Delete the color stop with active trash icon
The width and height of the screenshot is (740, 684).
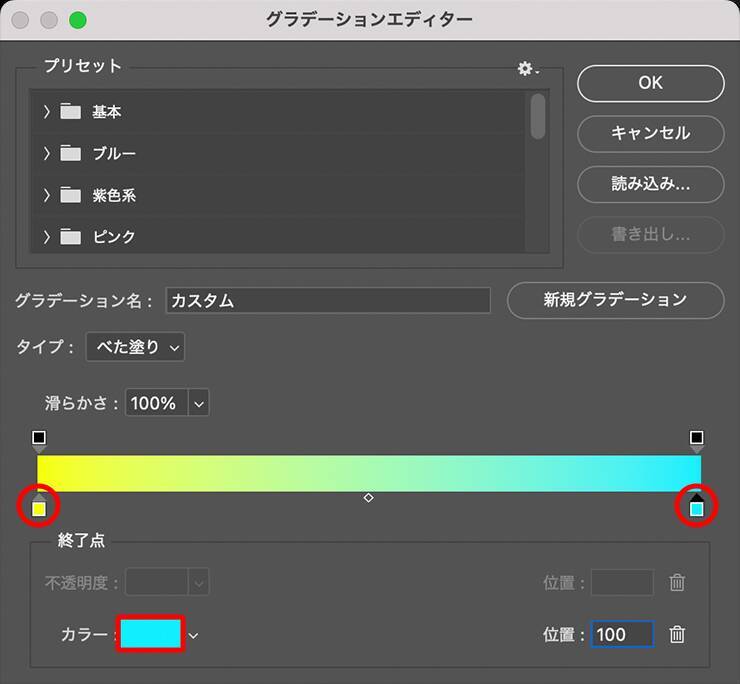click(677, 634)
